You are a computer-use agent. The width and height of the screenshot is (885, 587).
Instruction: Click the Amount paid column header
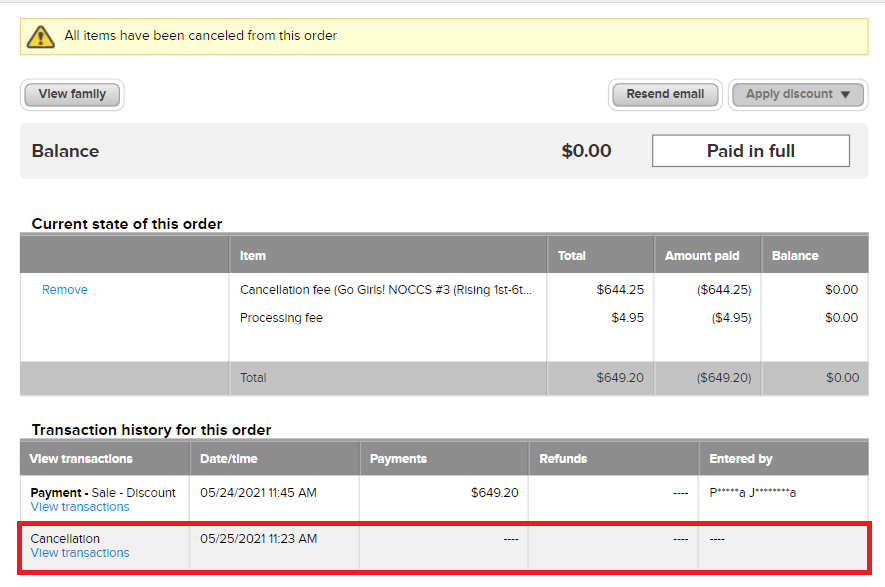click(702, 256)
